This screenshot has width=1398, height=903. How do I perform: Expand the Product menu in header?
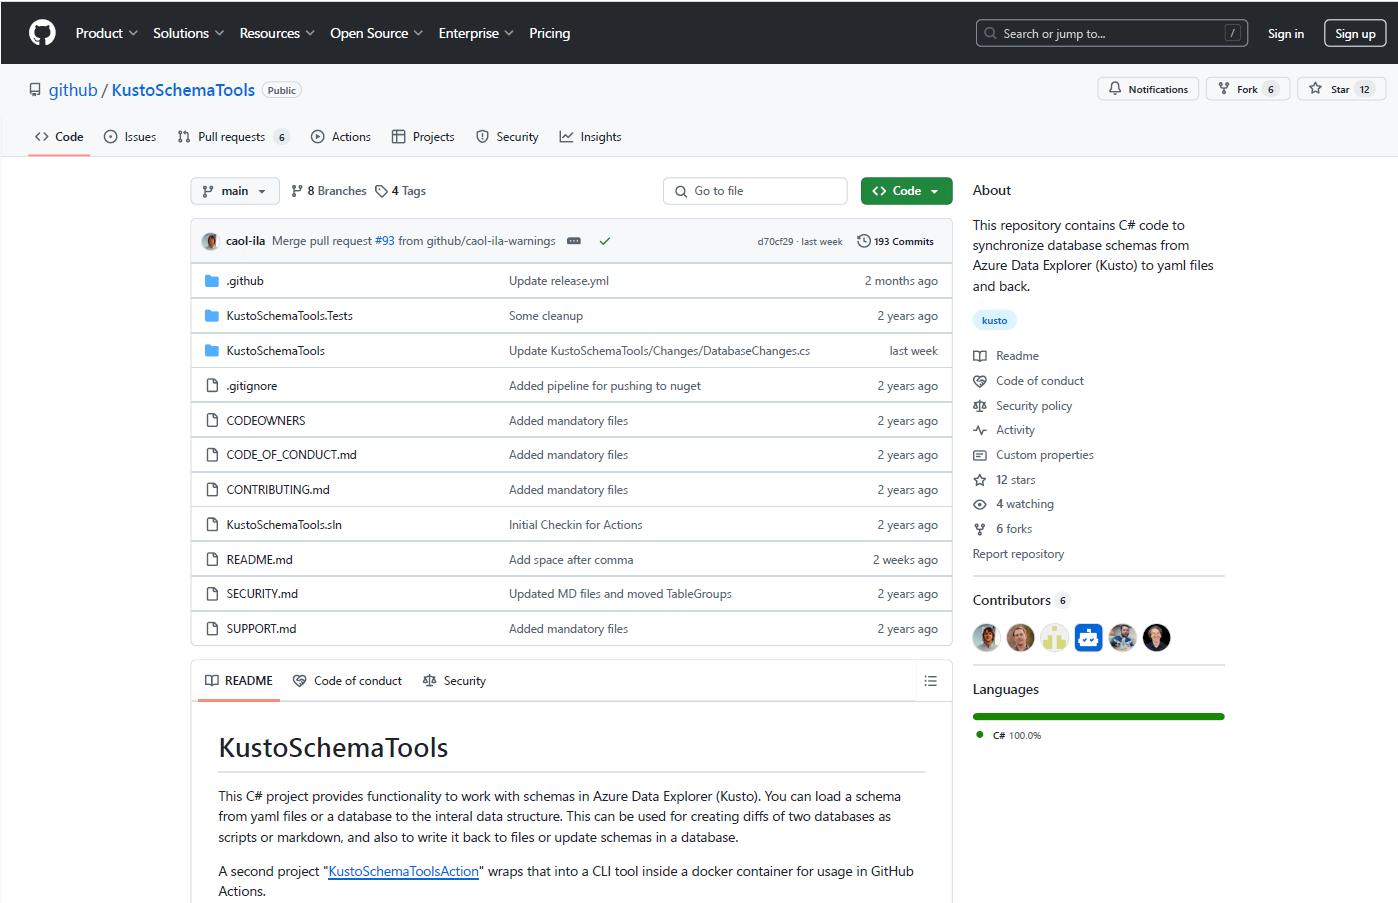point(106,33)
